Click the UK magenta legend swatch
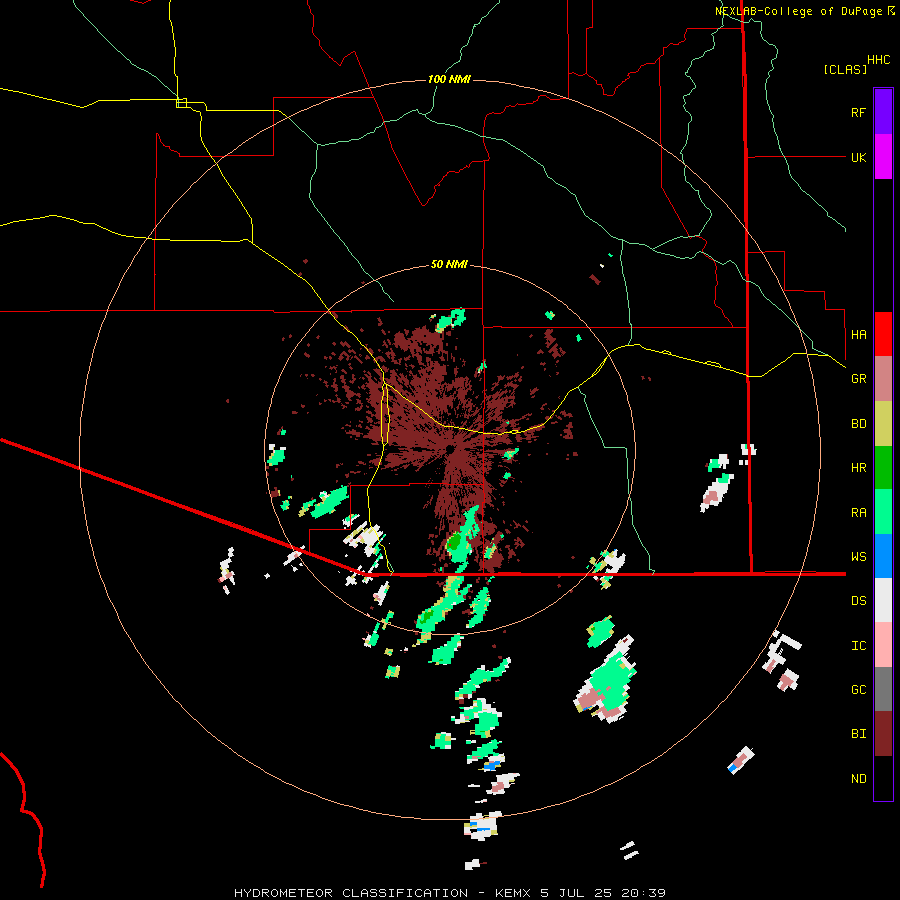 pos(883,157)
